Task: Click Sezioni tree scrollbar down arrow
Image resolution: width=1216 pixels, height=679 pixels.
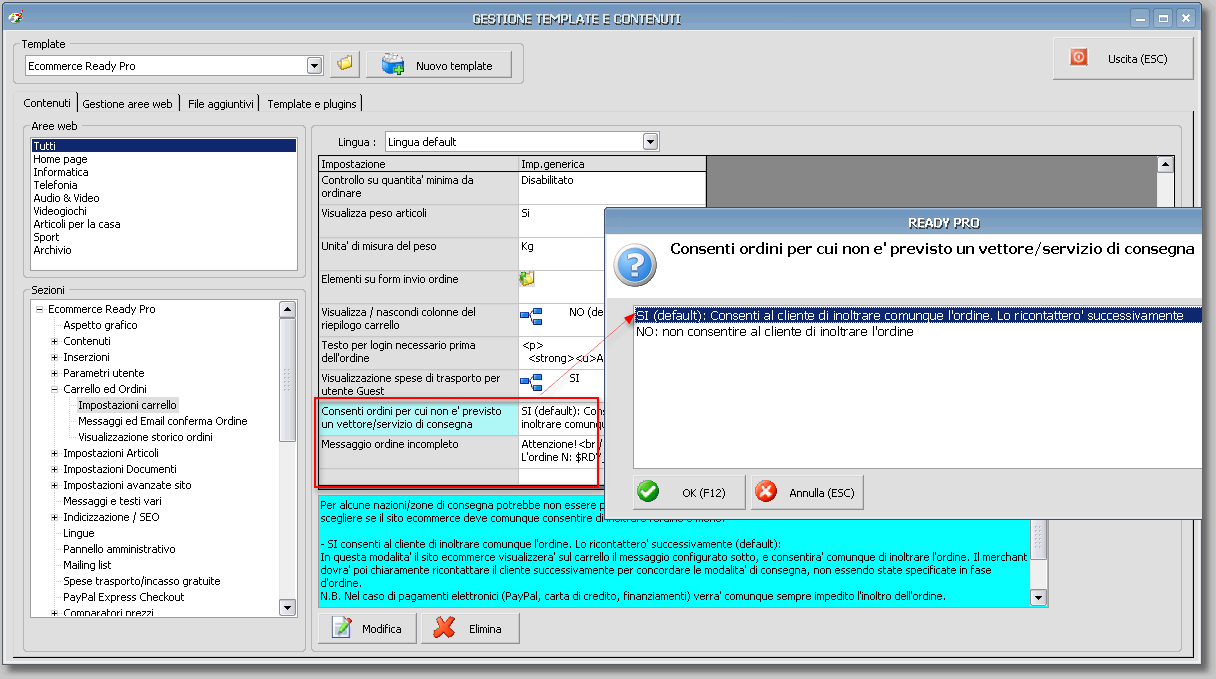Action: tap(288, 606)
